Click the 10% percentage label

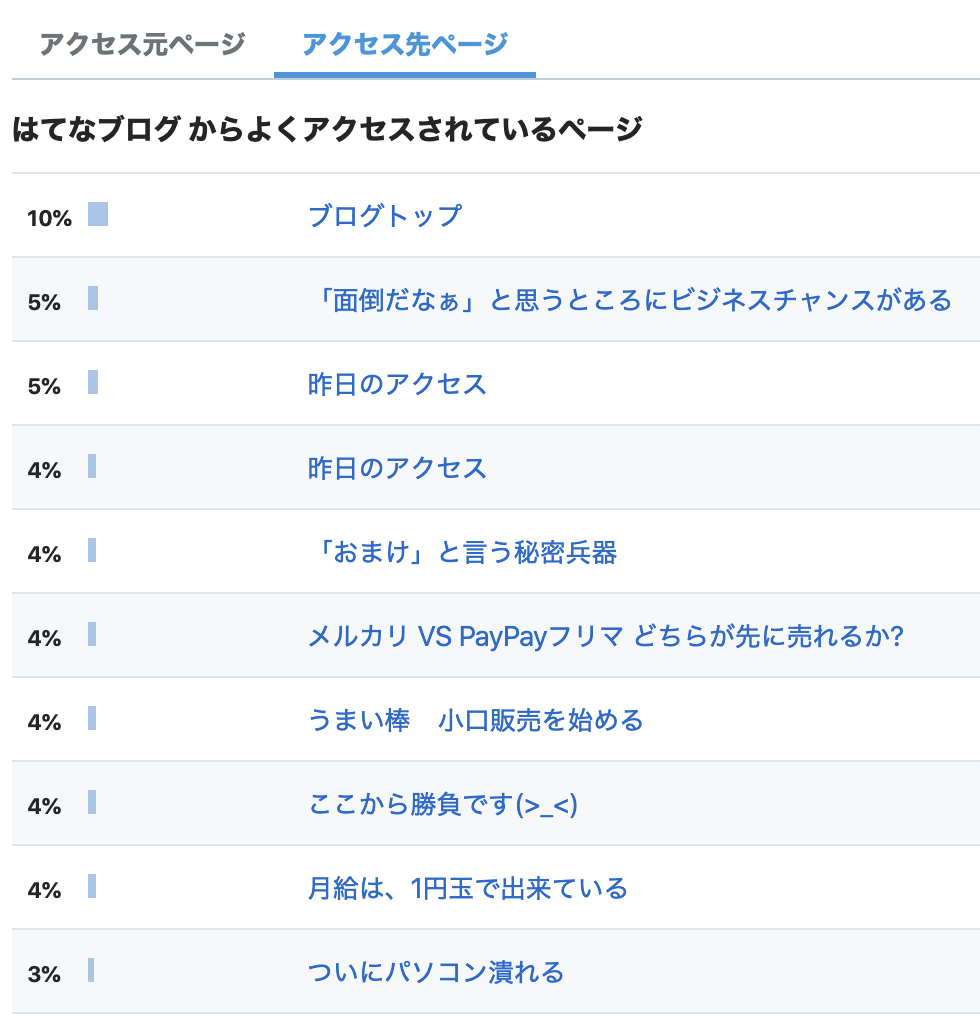(49, 218)
